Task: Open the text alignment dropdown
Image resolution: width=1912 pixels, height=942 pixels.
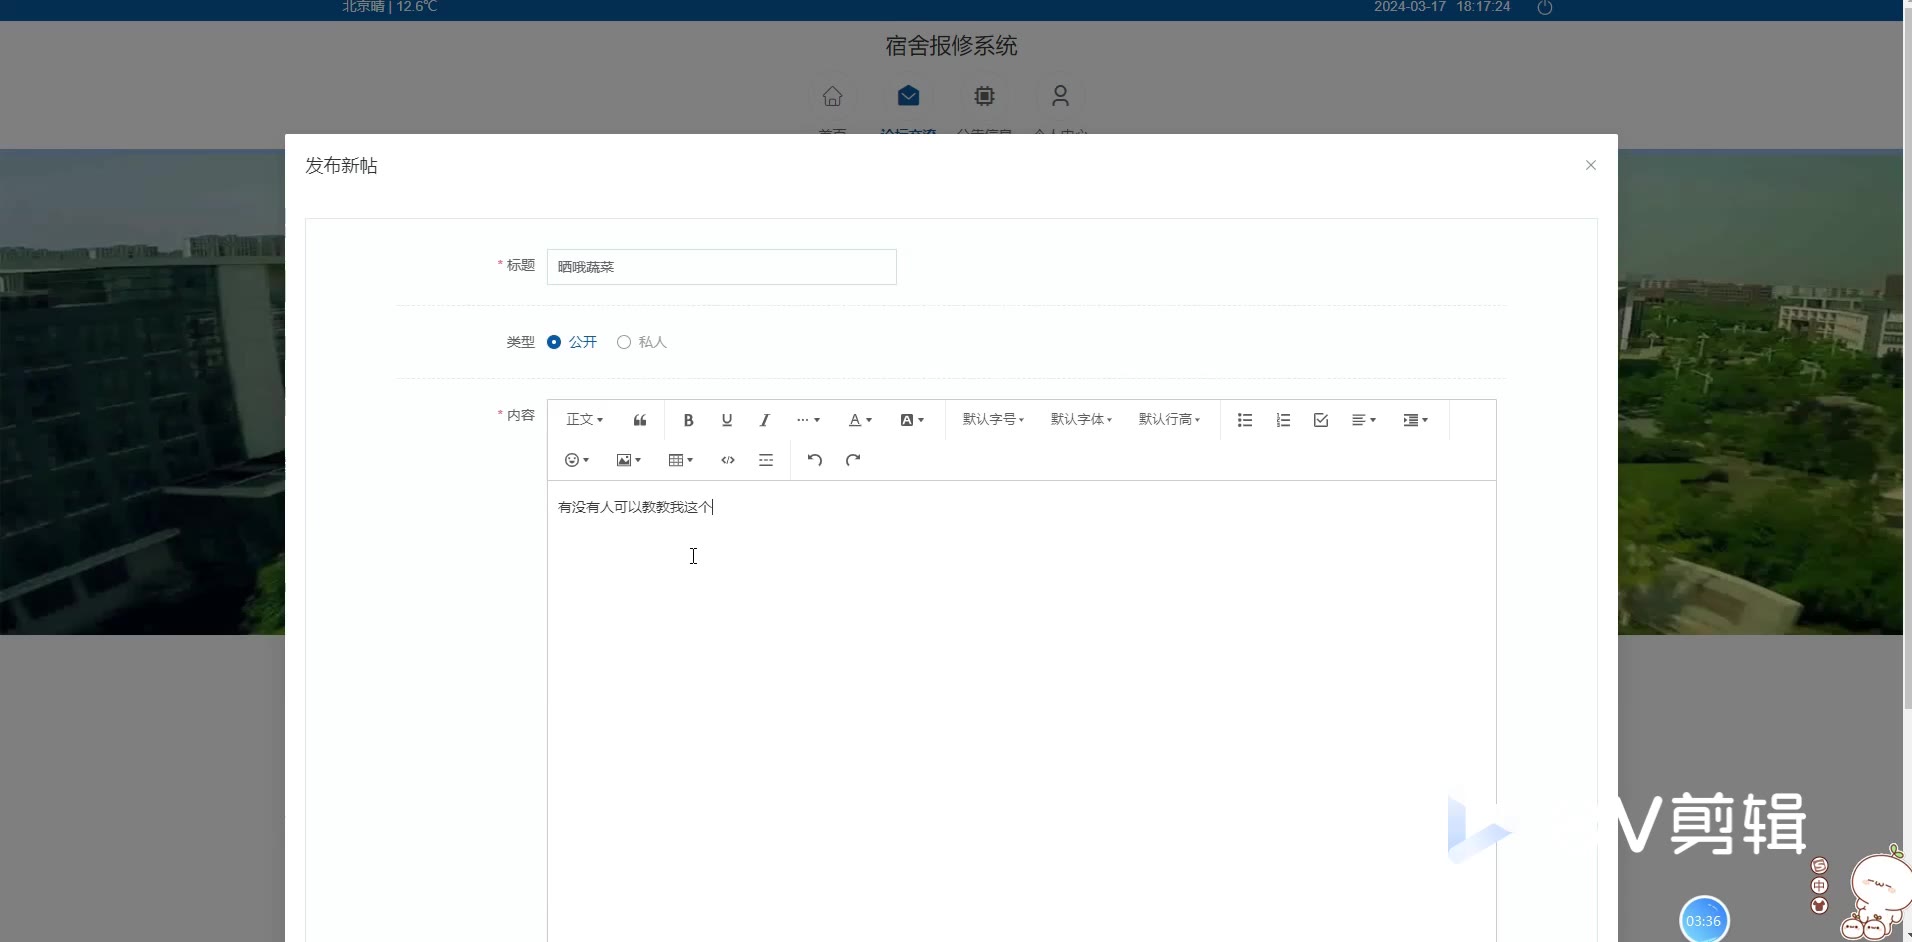Action: (1364, 420)
